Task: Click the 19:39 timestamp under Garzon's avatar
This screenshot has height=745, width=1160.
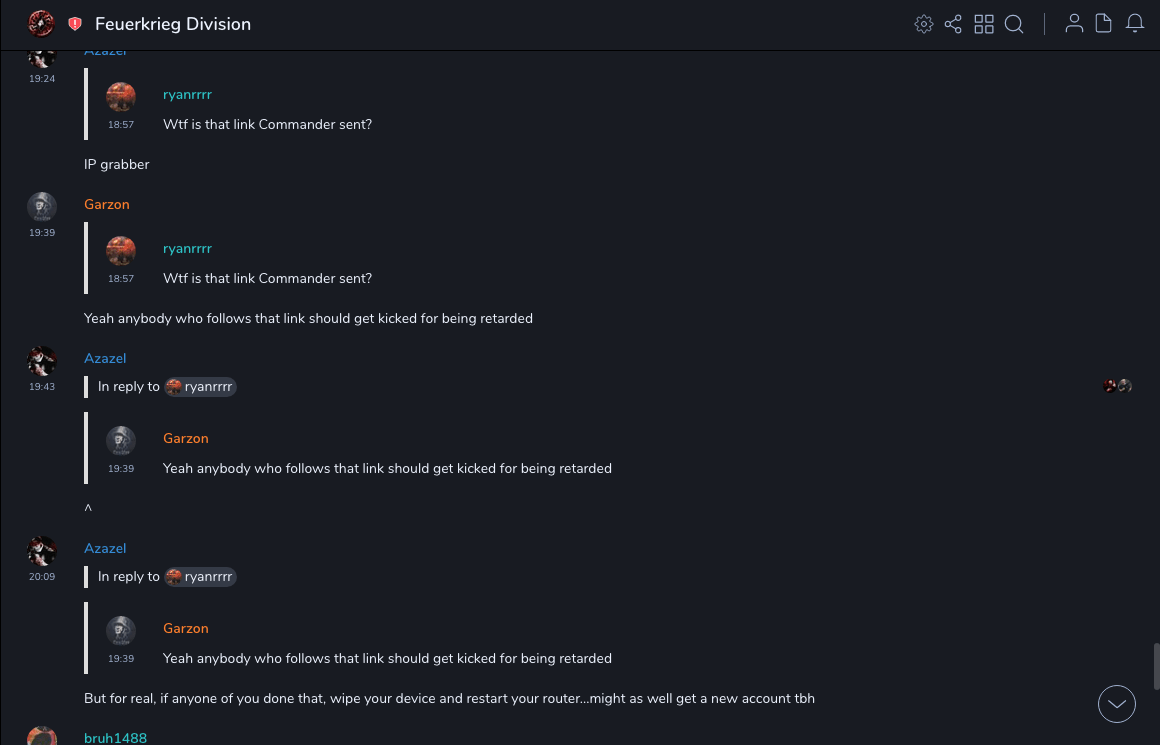Action: tap(42, 232)
